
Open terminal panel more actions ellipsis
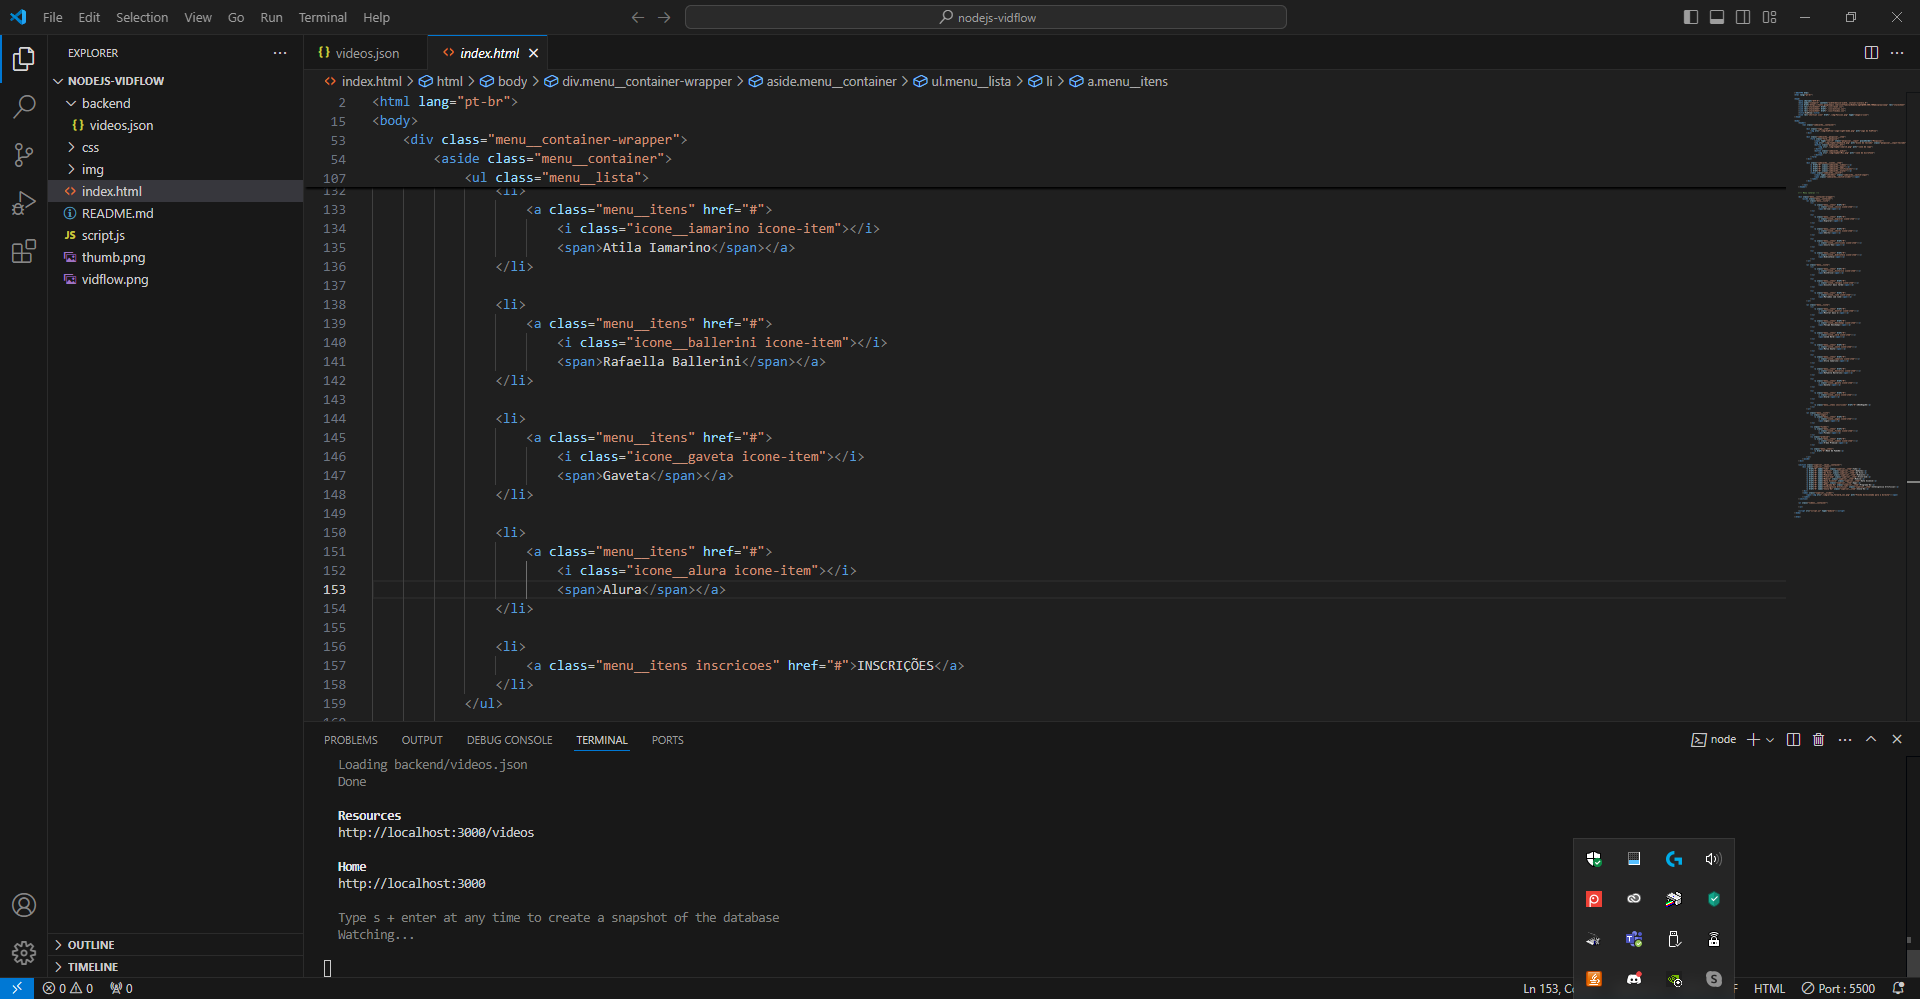tap(1845, 740)
